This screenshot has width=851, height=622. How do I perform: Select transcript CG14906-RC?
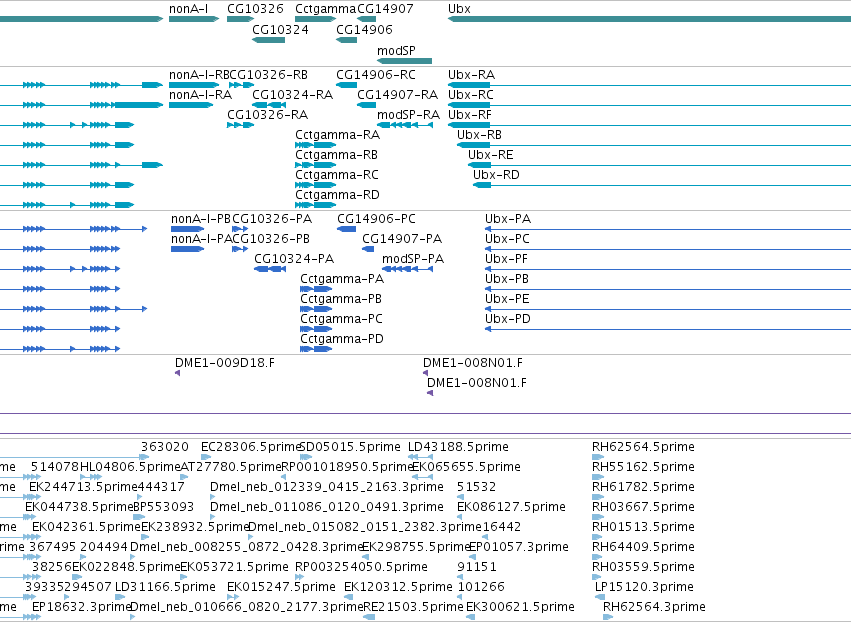coord(346,85)
